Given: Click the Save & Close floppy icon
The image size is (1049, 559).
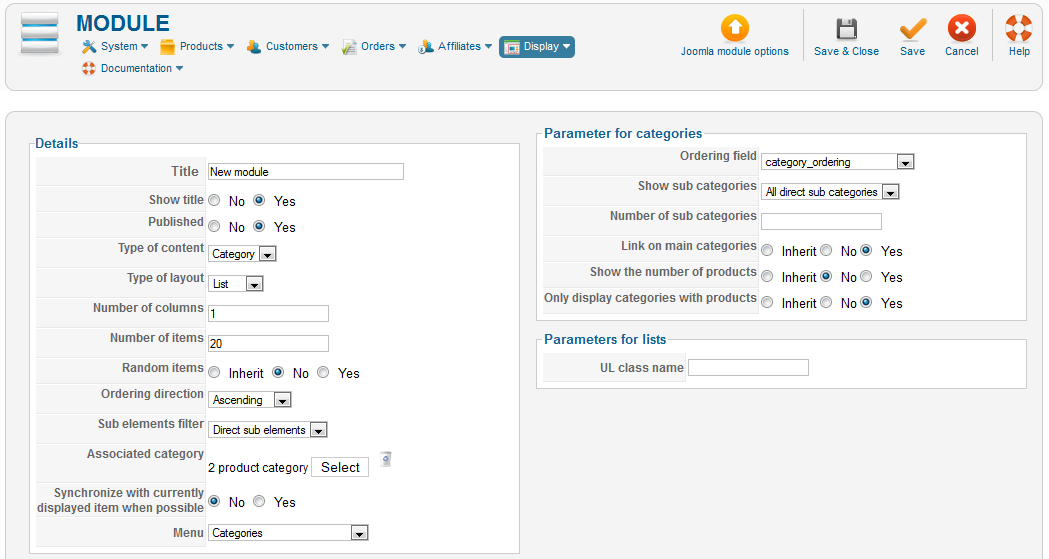Looking at the screenshot, I should coord(846,28).
